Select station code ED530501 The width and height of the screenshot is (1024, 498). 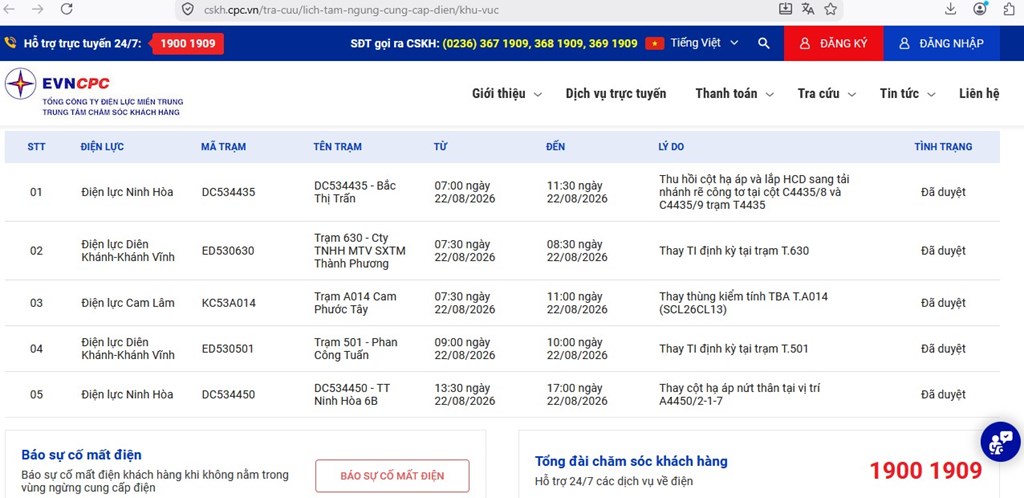(227, 349)
